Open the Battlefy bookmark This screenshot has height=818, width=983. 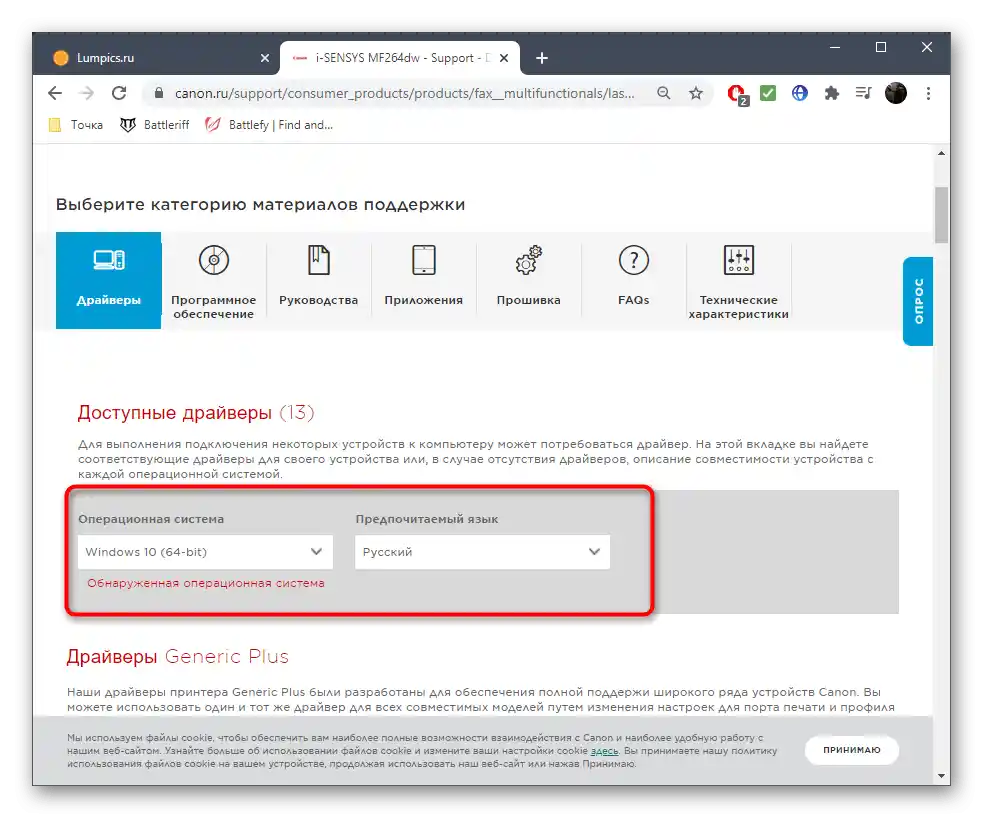[x=269, y=125]
